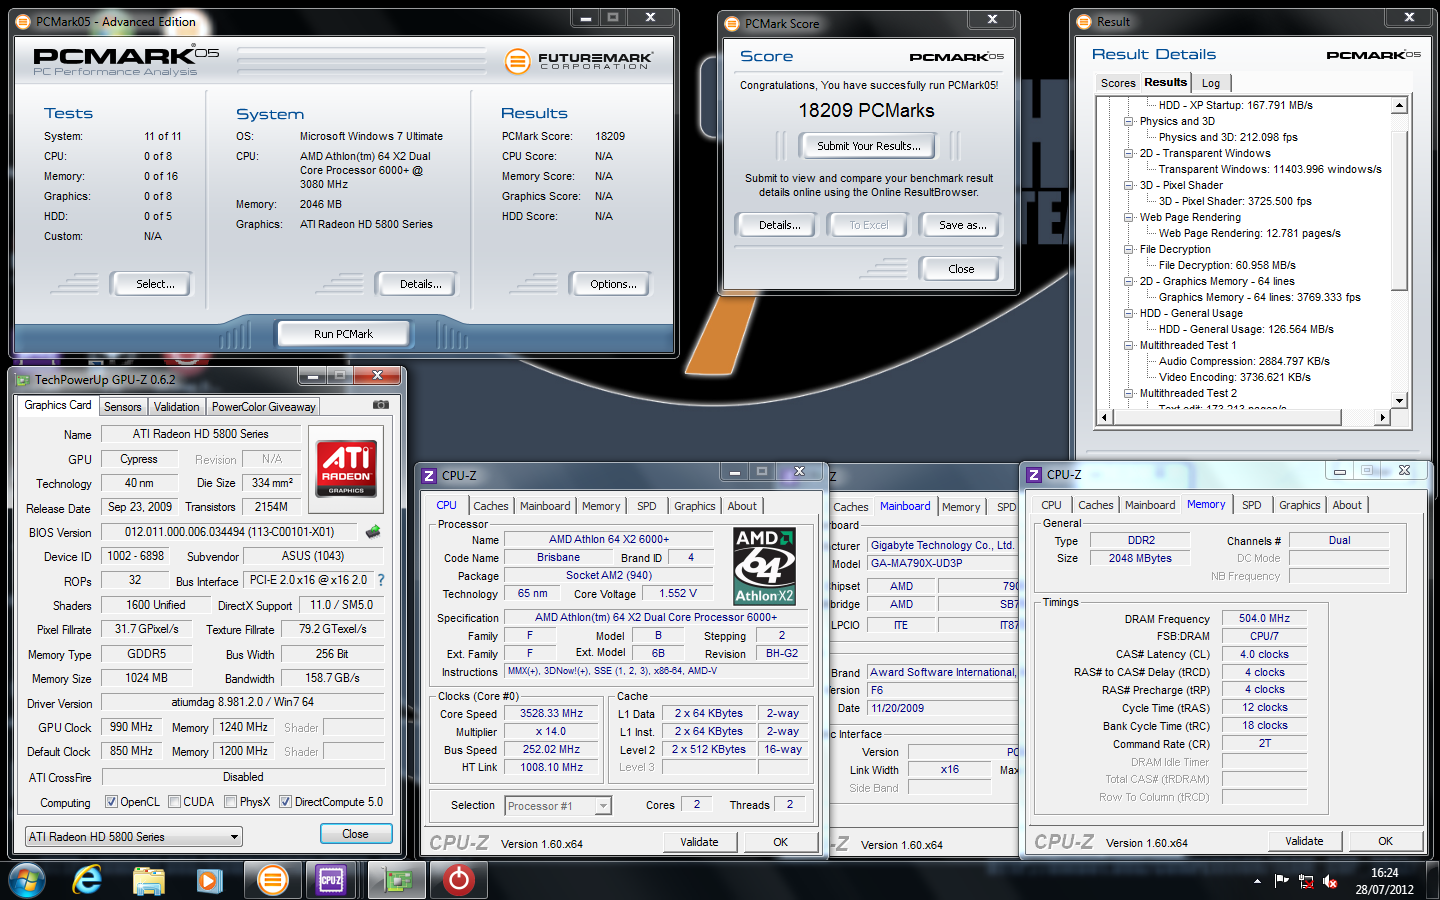The height and width of the screenshot is (900, 1440).
Task: Click the BIOS Version field in GPU-Z
Action: pyautogui.click(x=229, y=532)
